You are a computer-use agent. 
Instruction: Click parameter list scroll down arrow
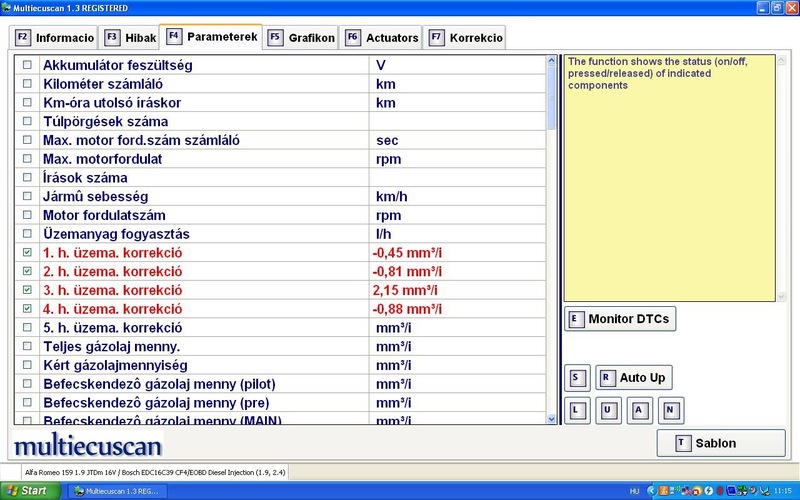tap(551, 419)
